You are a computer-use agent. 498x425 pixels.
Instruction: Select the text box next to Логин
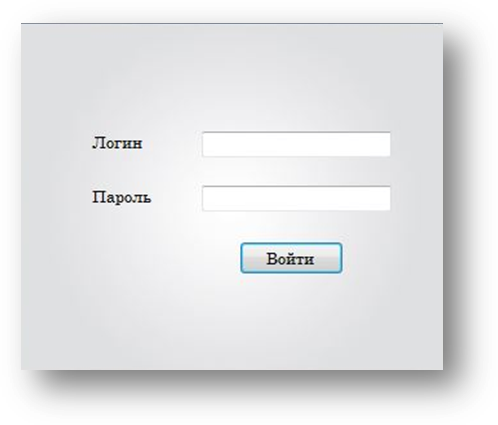click(296, 144)
